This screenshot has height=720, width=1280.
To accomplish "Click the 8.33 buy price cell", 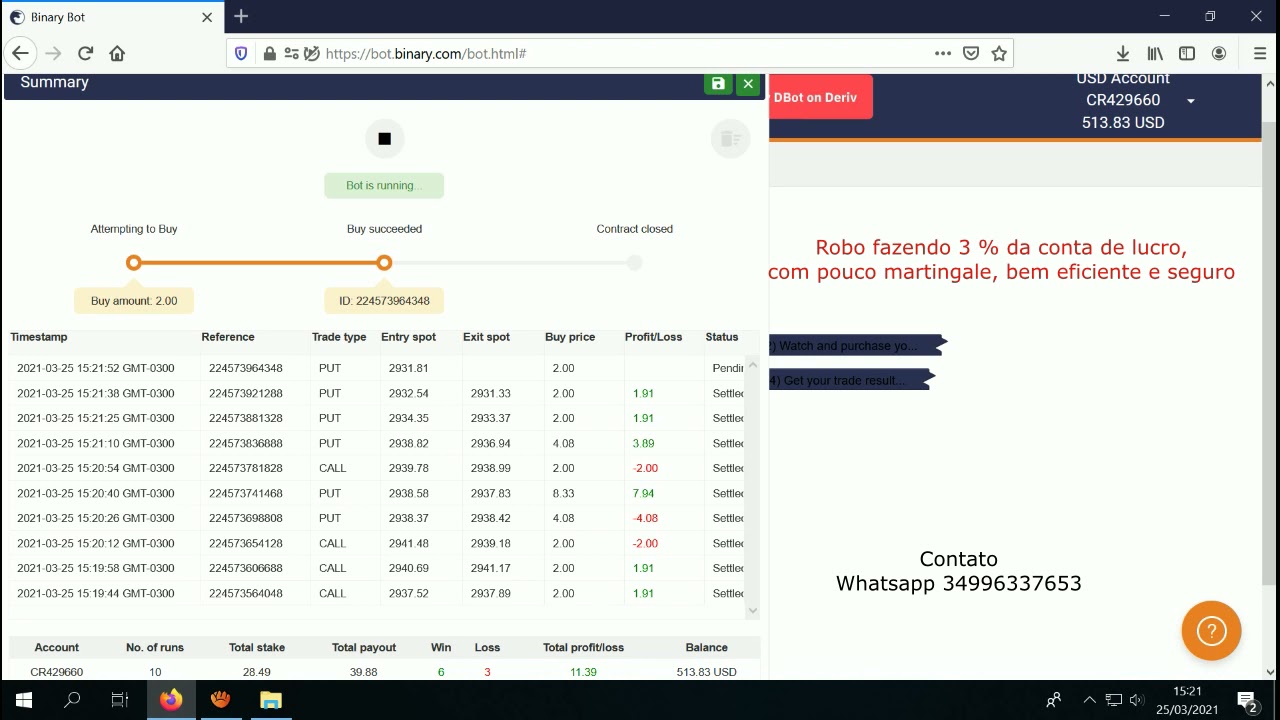I will coord(563,493).
